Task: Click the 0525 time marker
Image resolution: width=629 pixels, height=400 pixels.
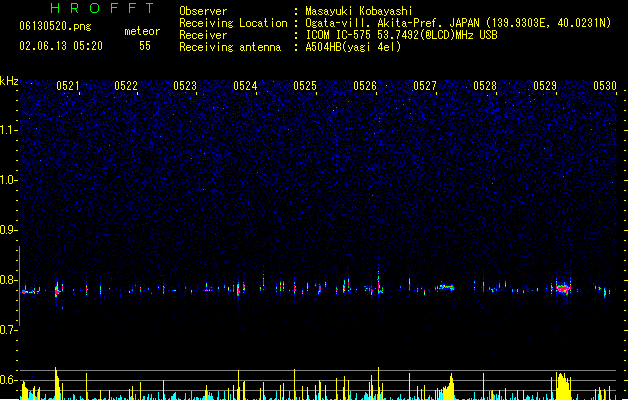Action: (x=305, y=86)
